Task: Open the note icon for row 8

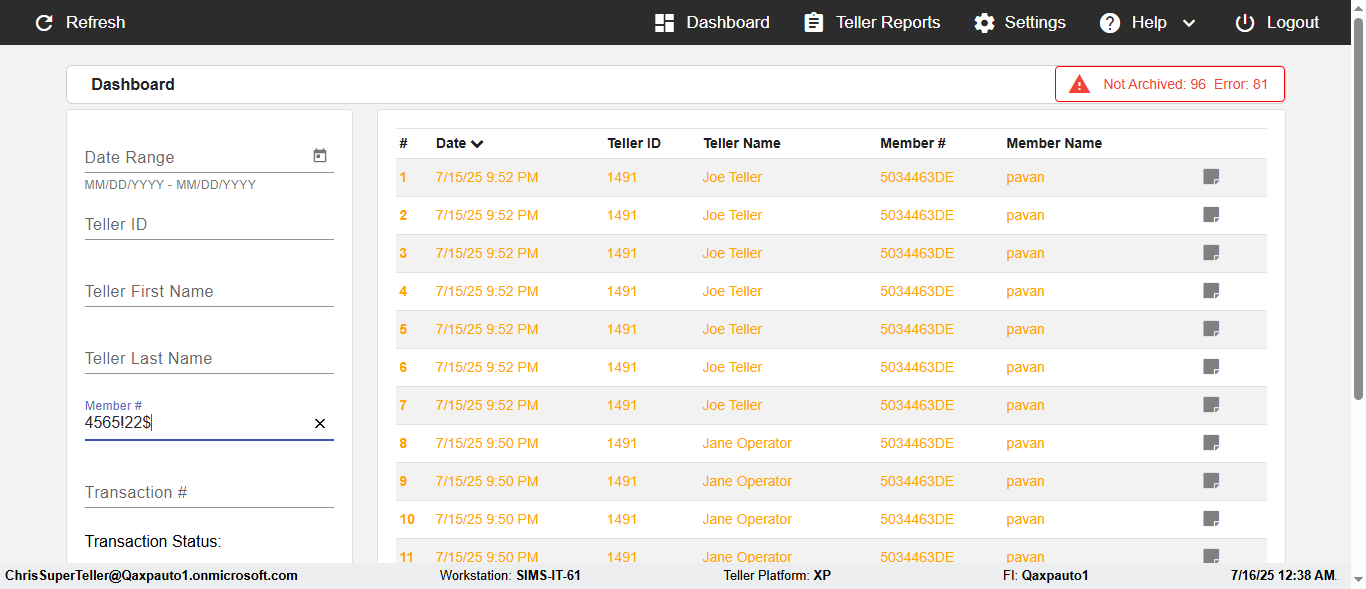Action: [x=1211, y=443]
